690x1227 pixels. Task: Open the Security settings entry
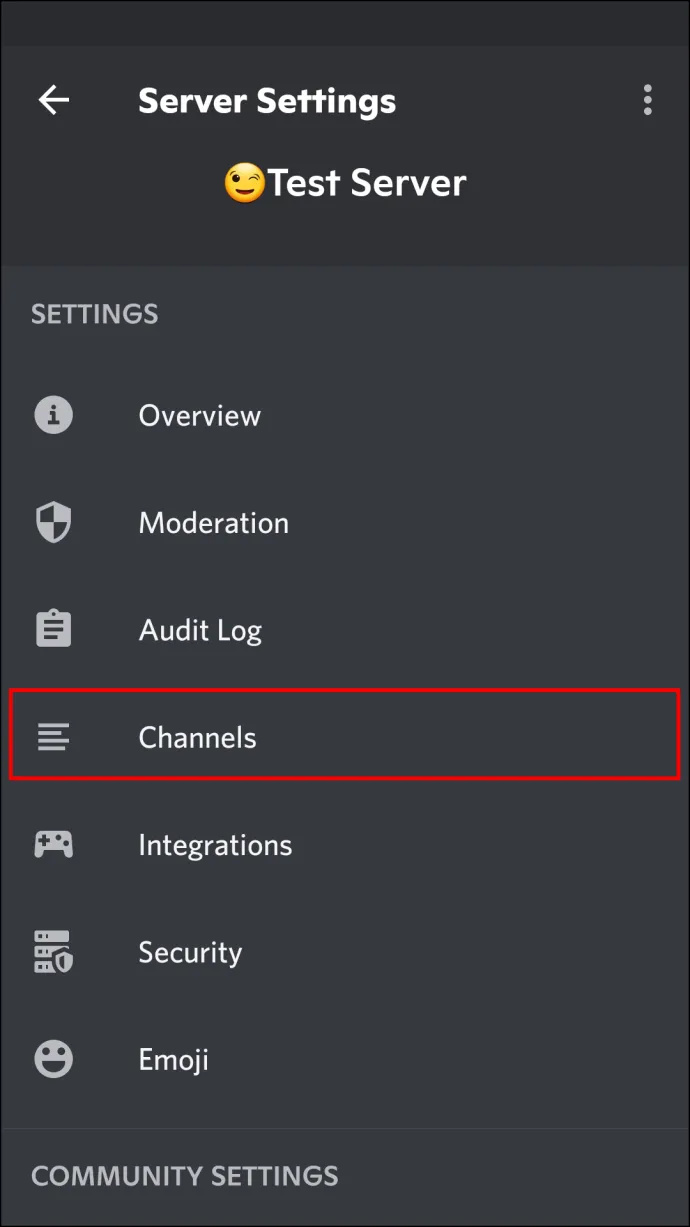[345, 952]
